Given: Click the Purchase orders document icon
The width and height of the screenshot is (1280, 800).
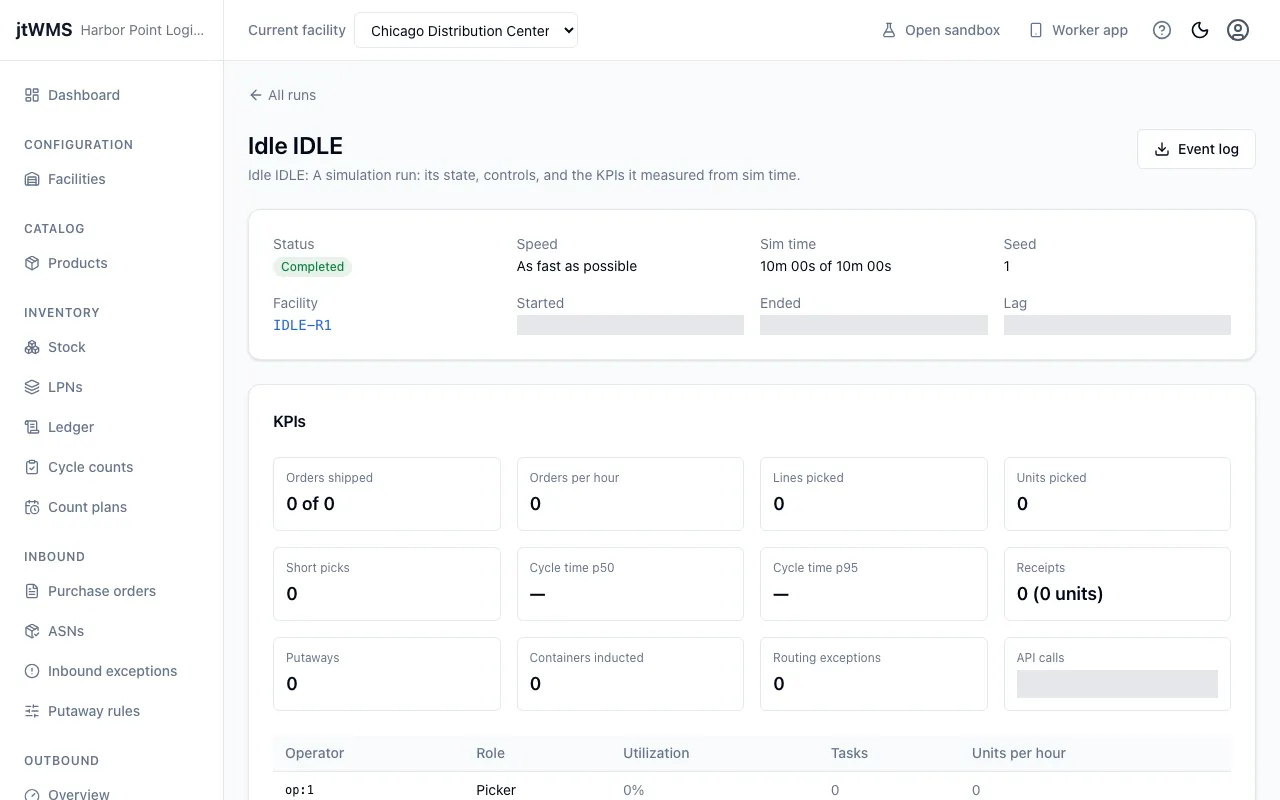Looking at the screenshot, I should tap(32, 591).
